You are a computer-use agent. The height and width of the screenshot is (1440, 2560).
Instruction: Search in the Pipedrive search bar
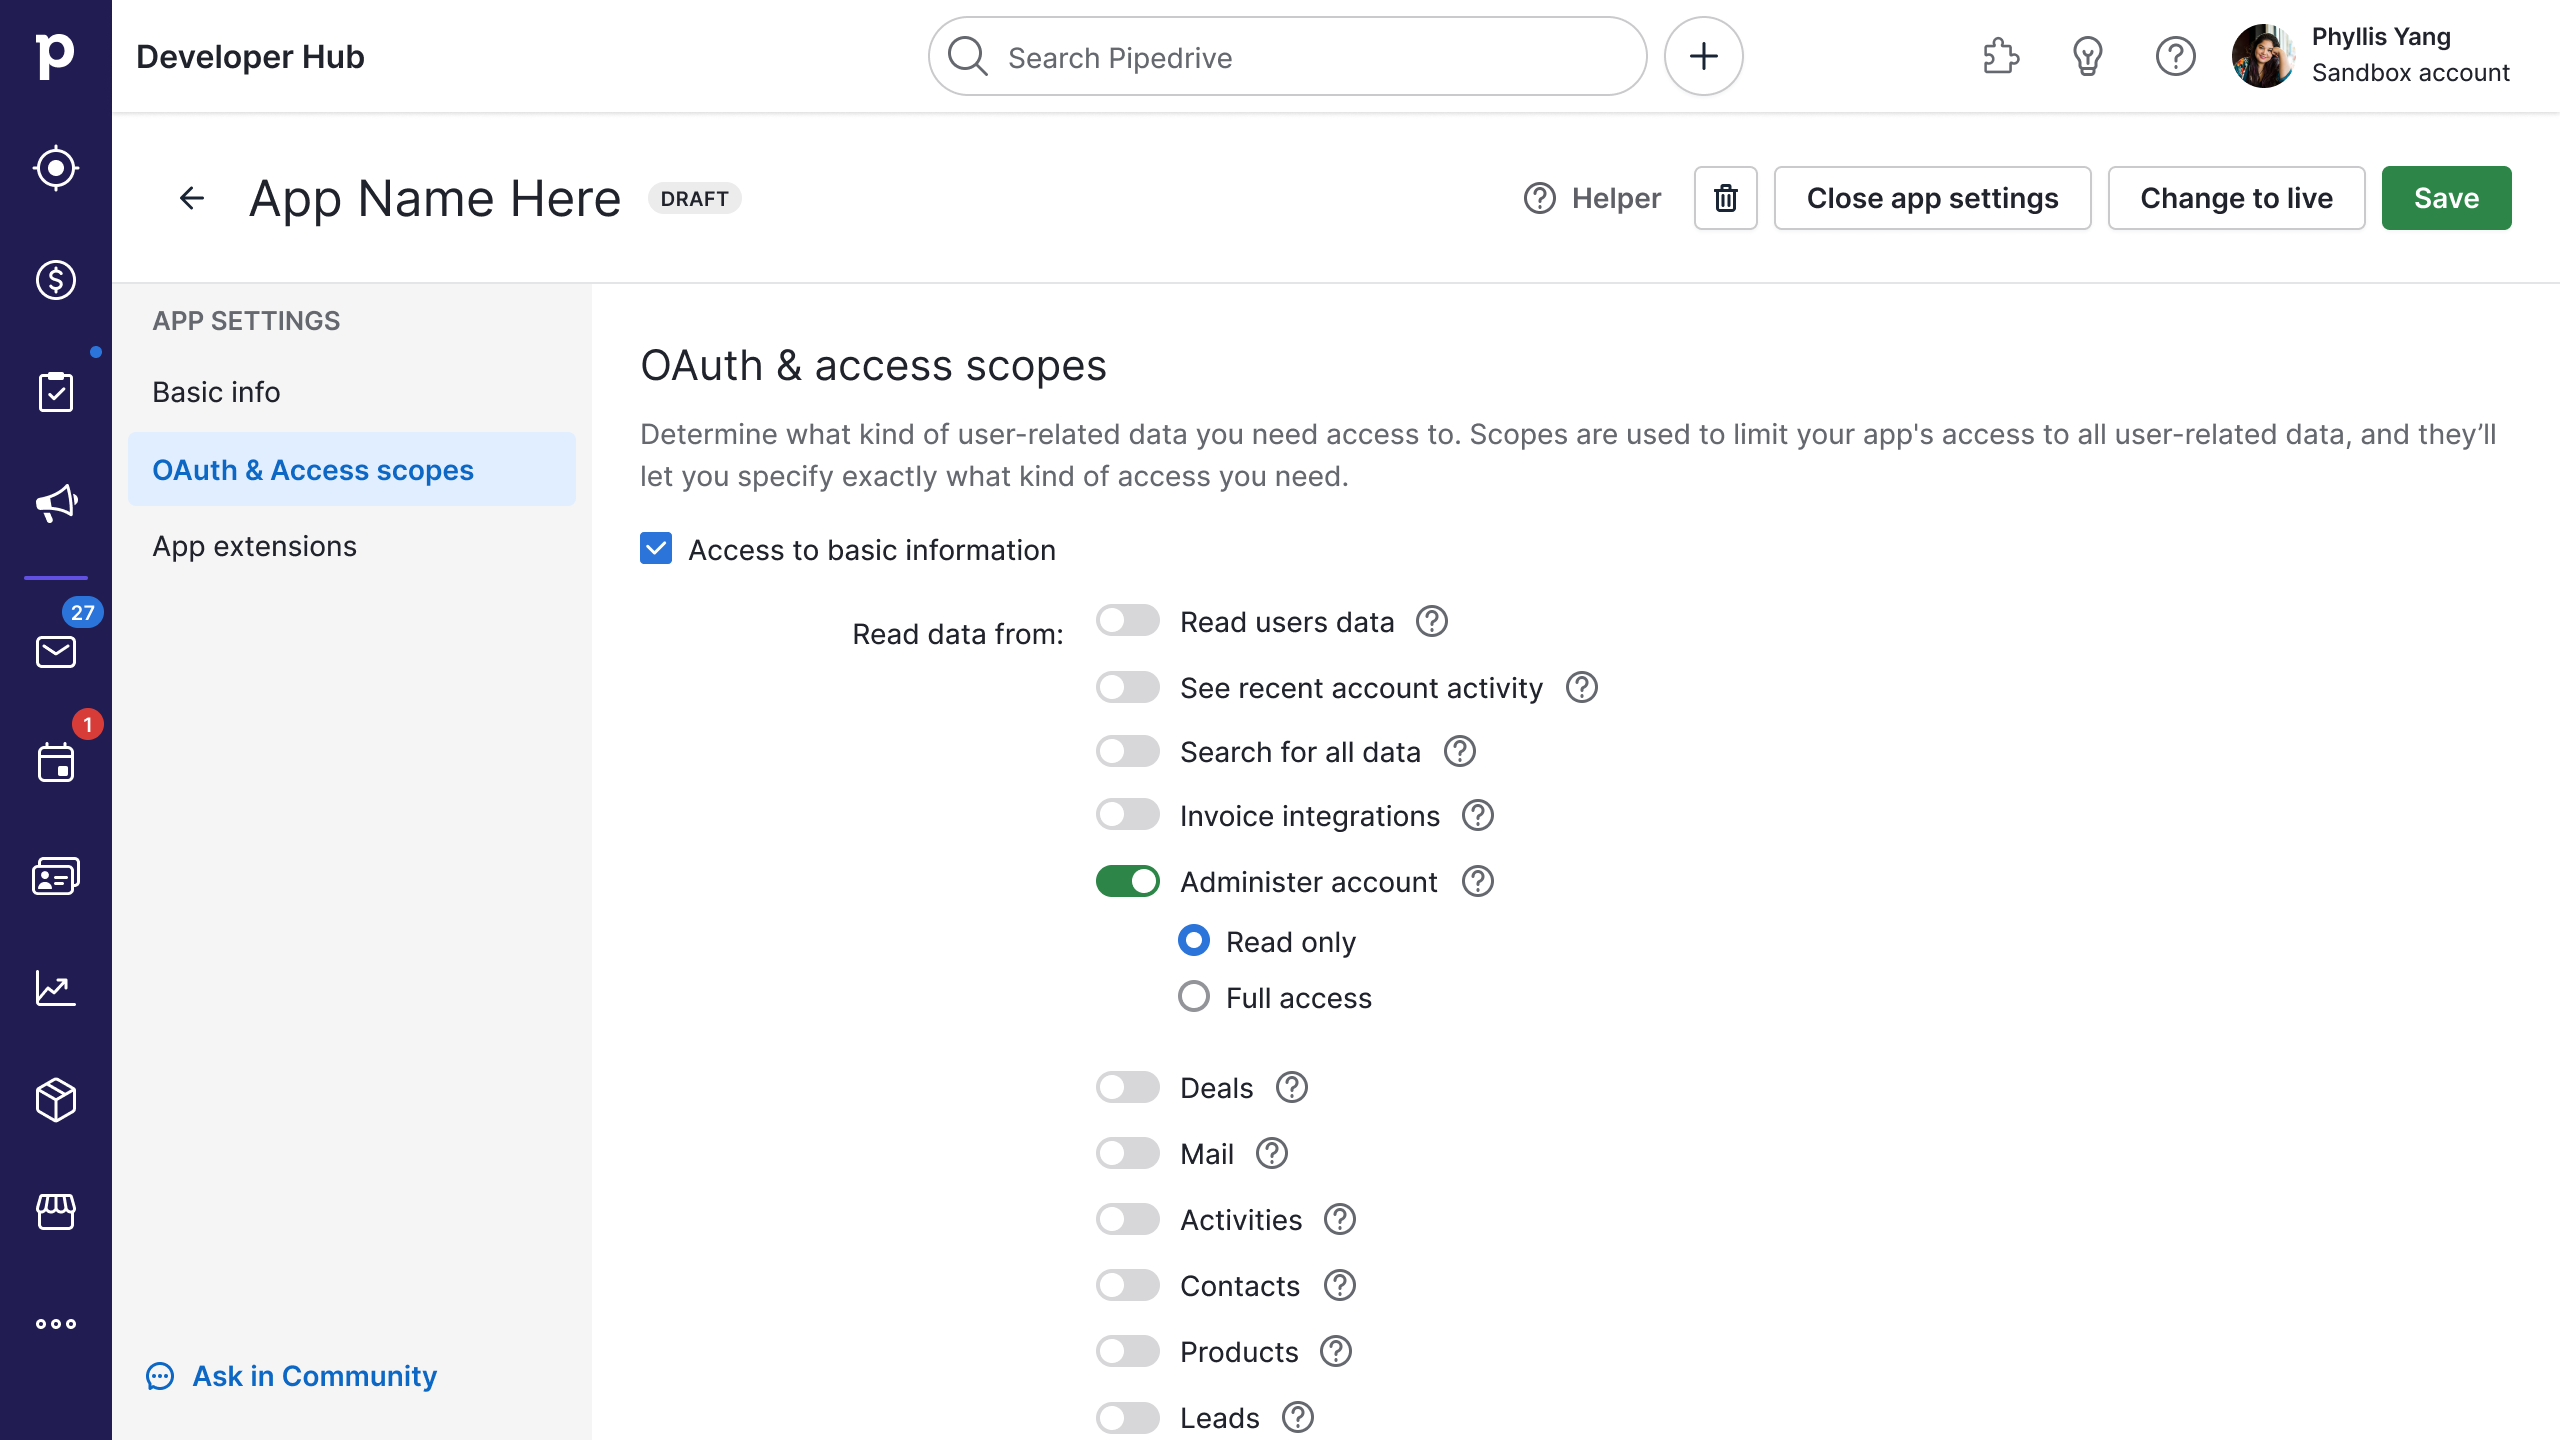point(1289,56)
